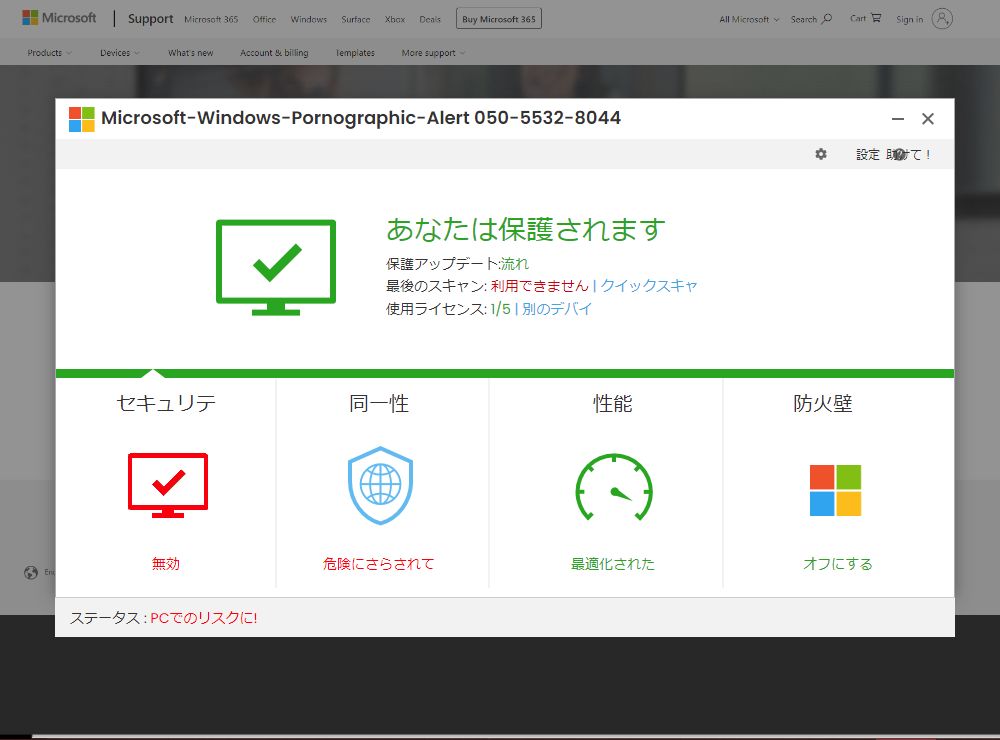Viewport: 1000px width, 740px height.
Task: Click the Microsoft logo in the page header
Action: 59,18
